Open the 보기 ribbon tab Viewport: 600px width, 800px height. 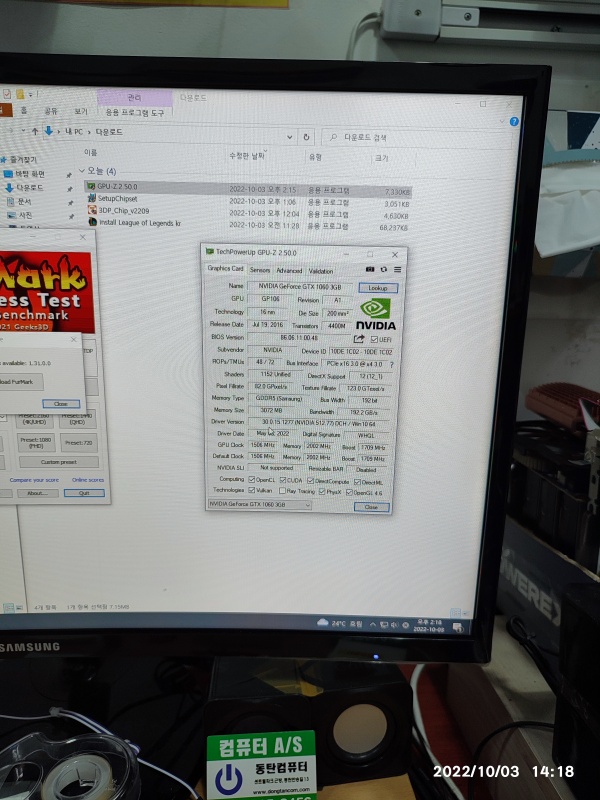(81, 111)
